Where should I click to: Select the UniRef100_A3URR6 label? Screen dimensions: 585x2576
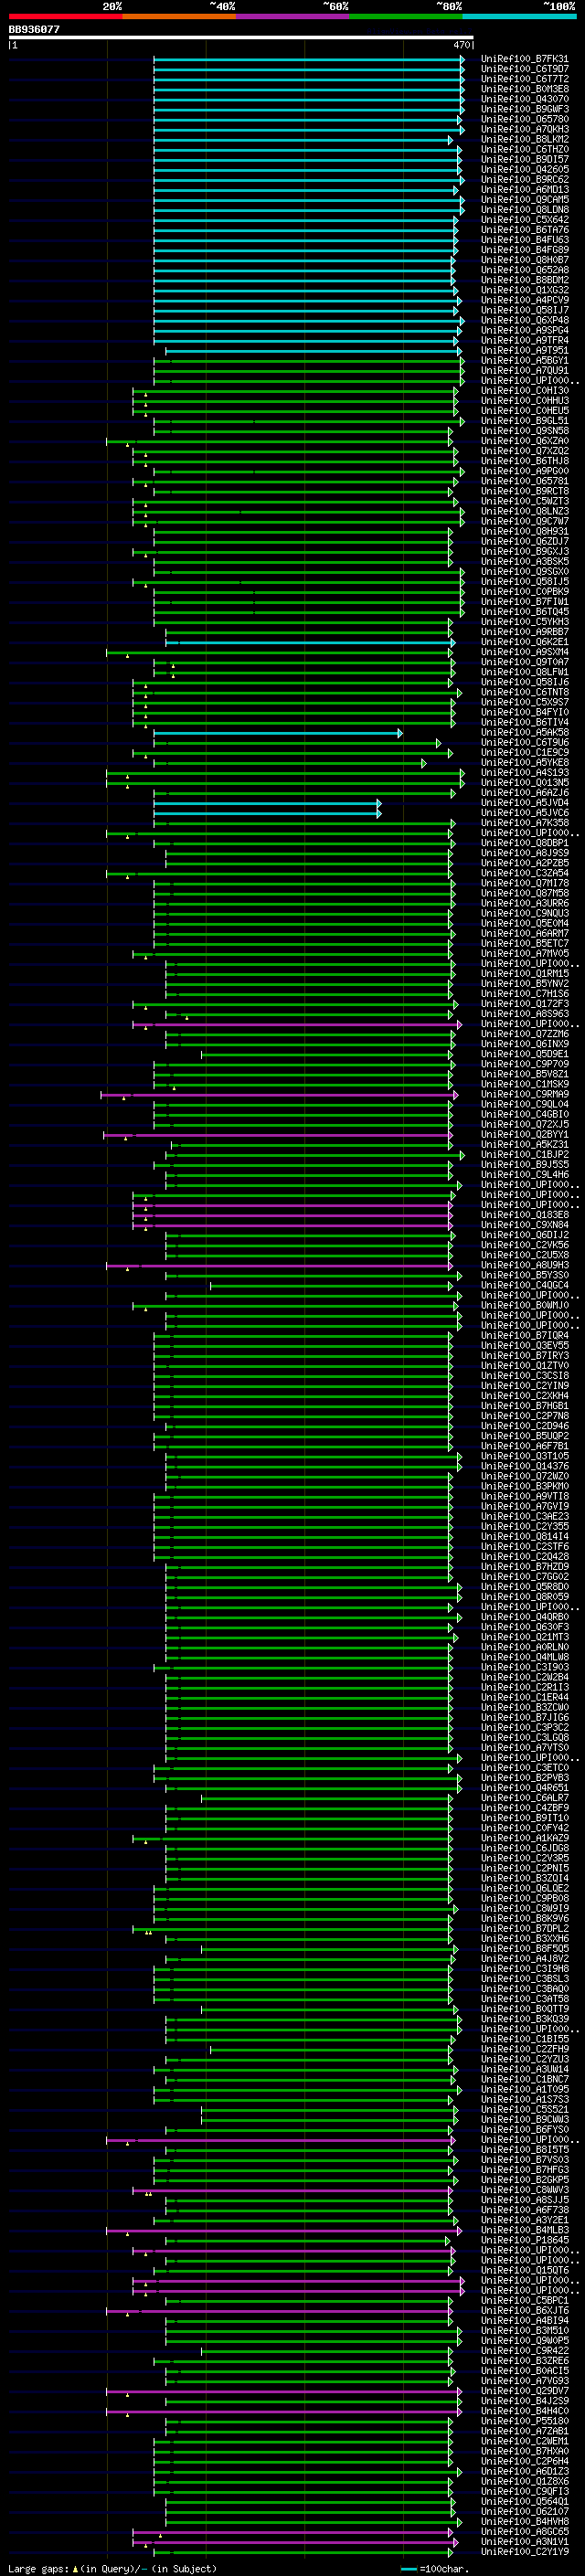[x=525, y=904]
